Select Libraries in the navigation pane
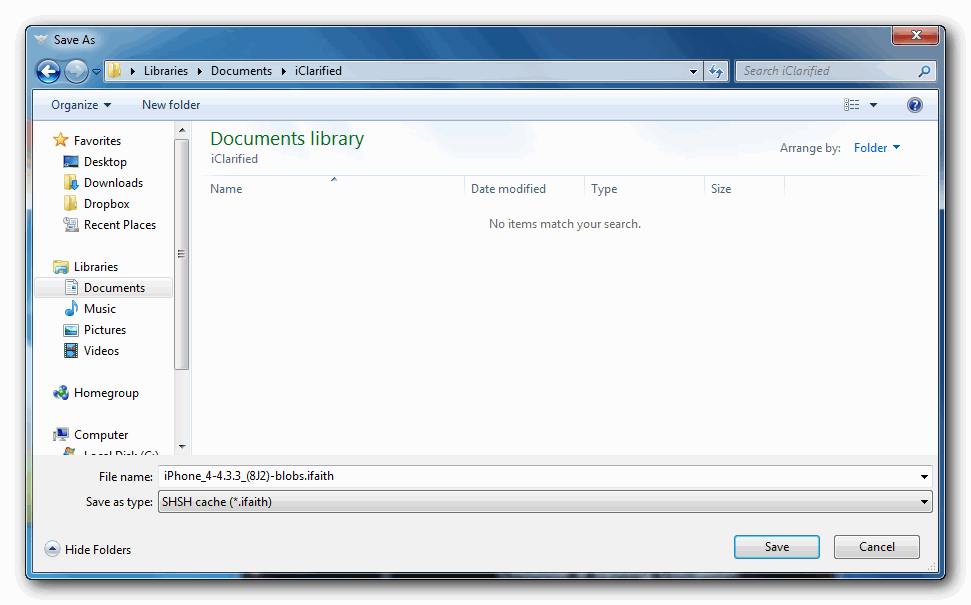 pos(96,267)
